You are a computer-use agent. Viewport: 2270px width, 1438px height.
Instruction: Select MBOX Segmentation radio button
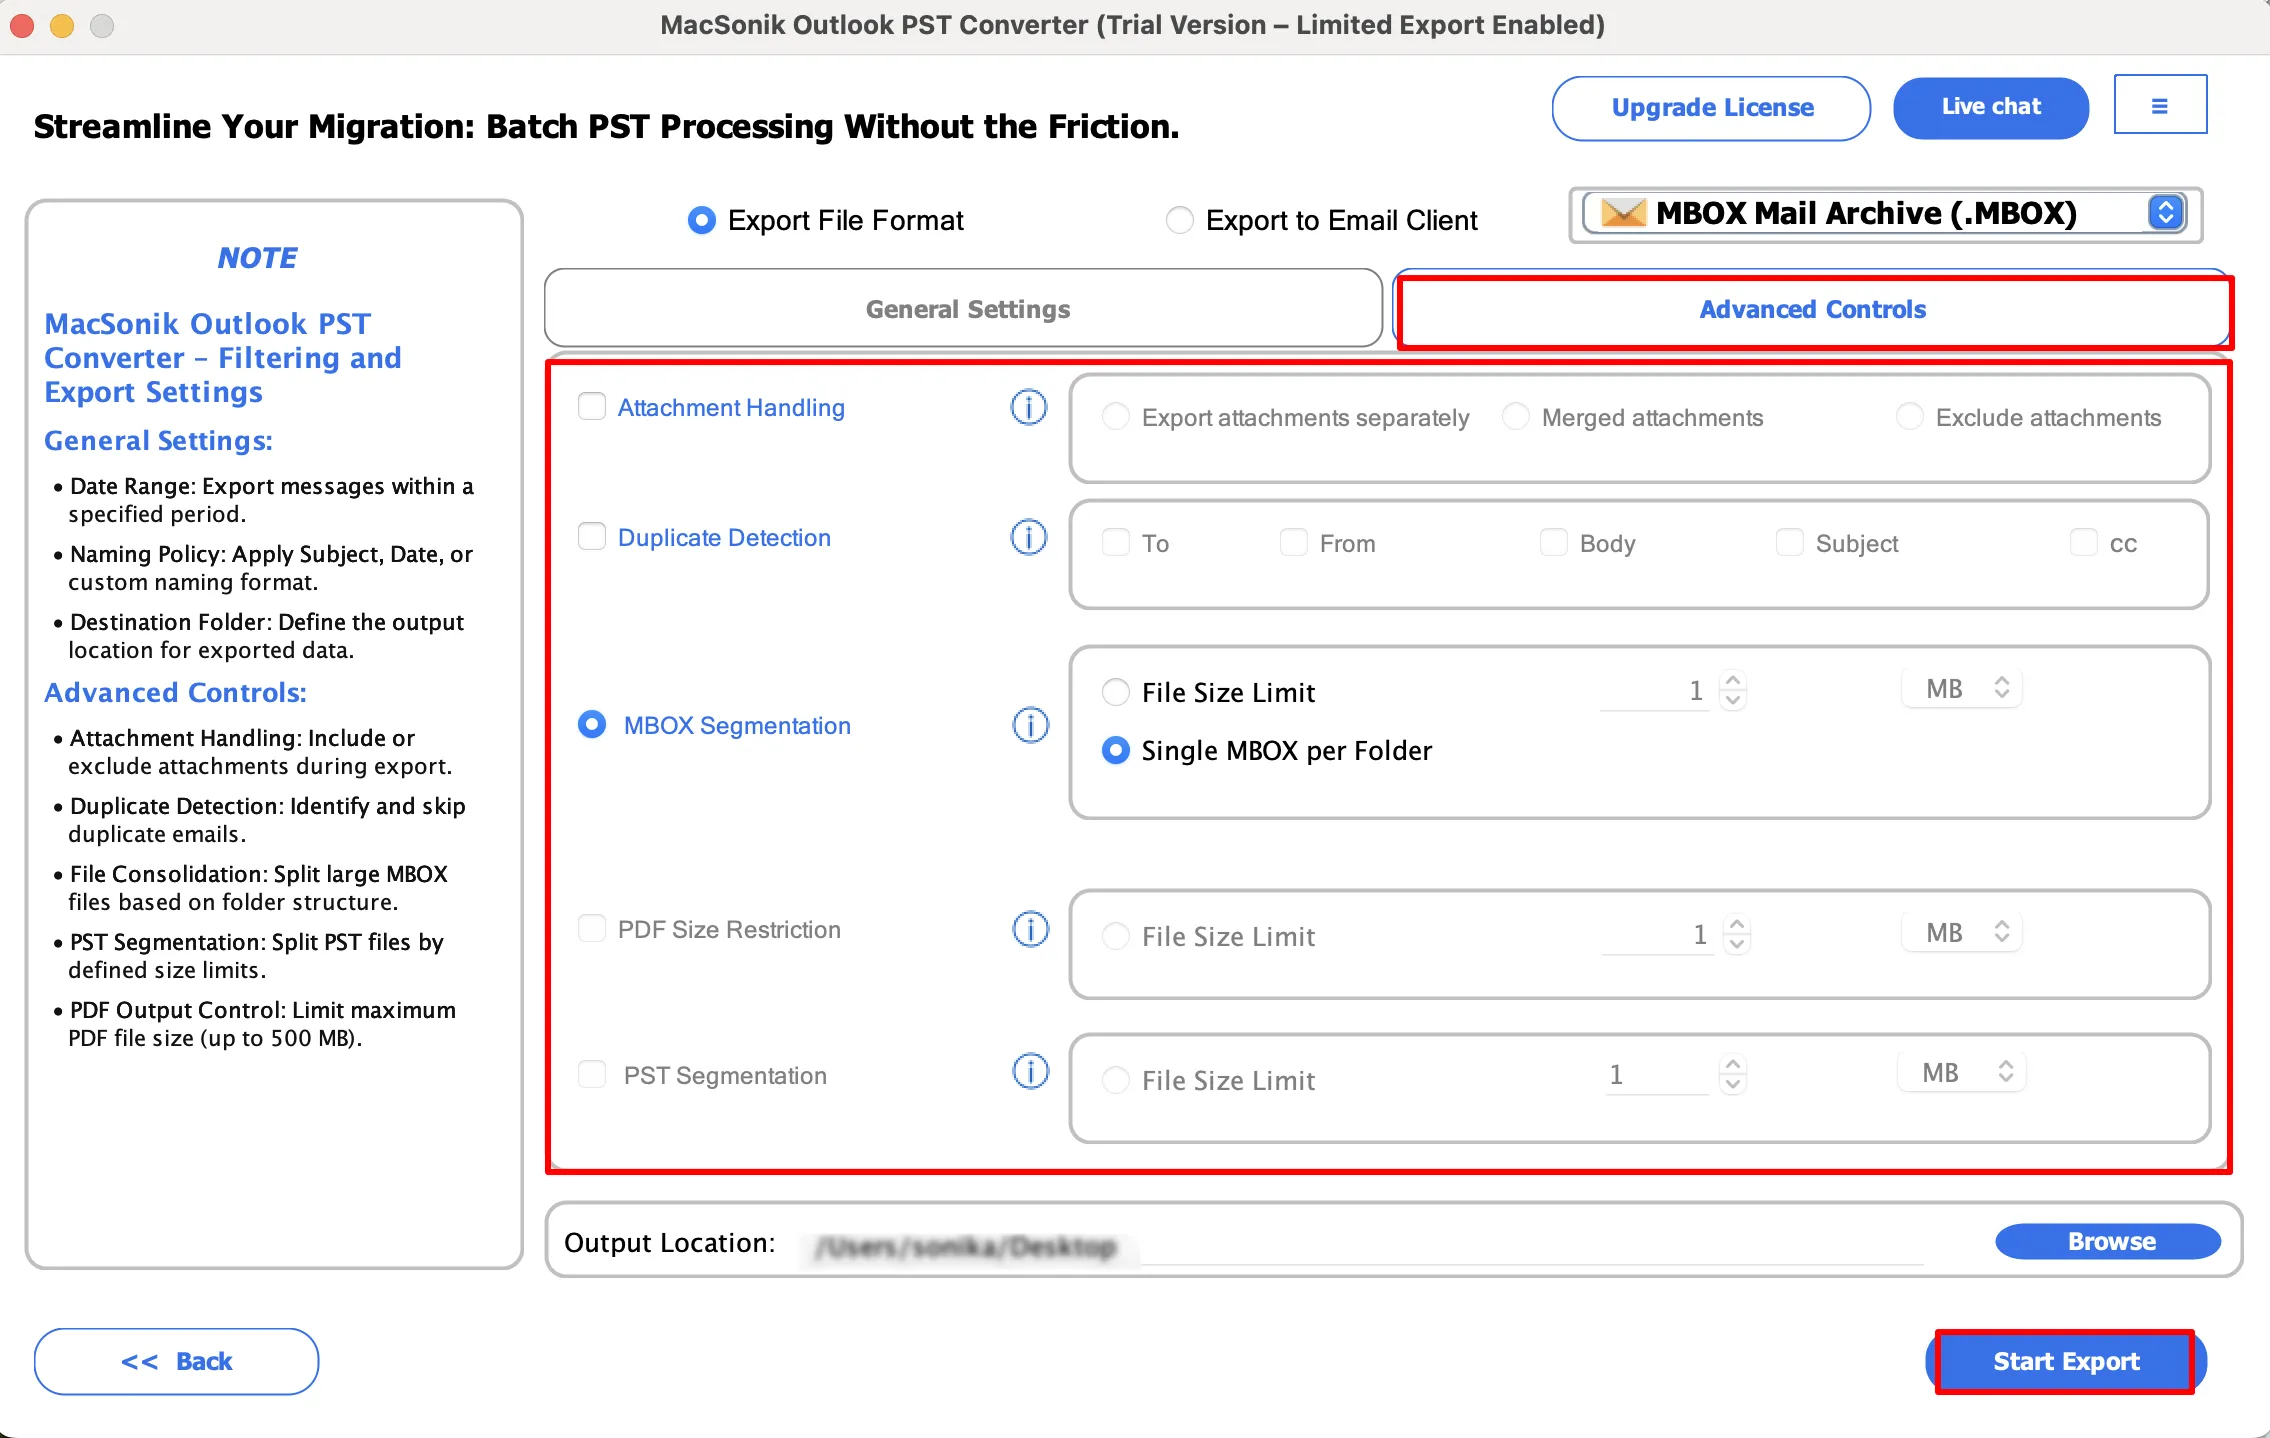[x=592, y=724]
